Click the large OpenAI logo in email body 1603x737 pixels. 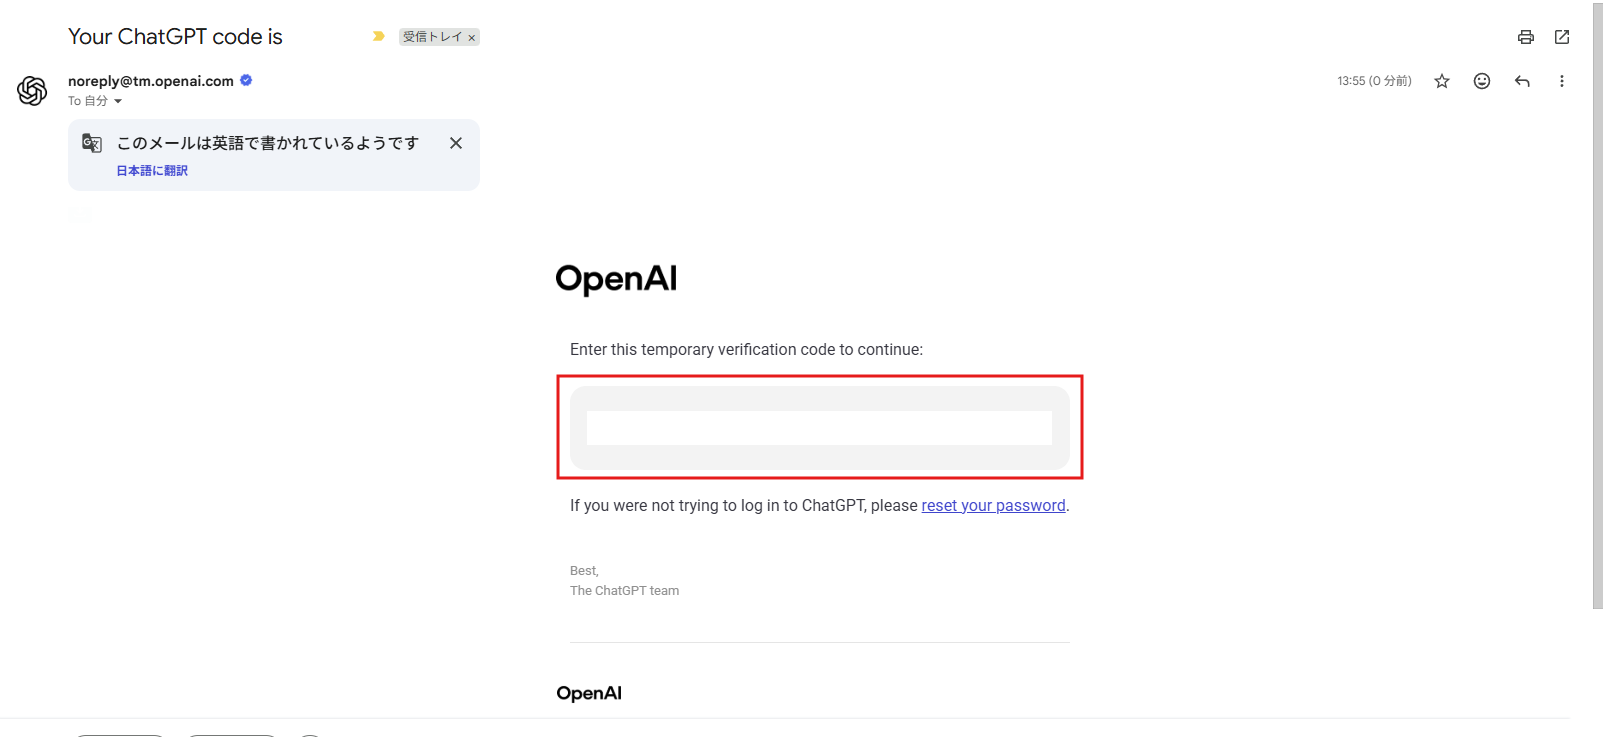tap(616, 279)
